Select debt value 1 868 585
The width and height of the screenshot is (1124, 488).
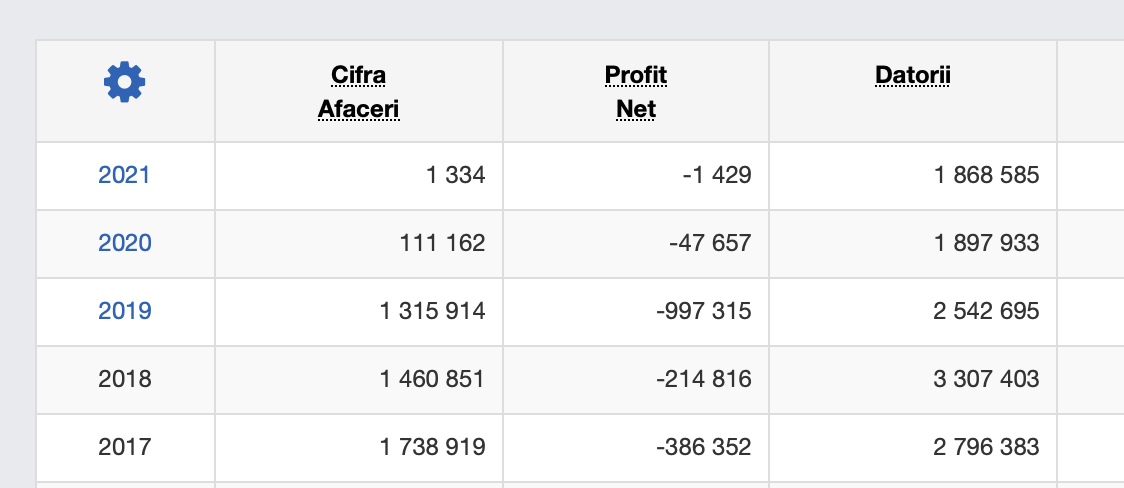pos(986,175)
